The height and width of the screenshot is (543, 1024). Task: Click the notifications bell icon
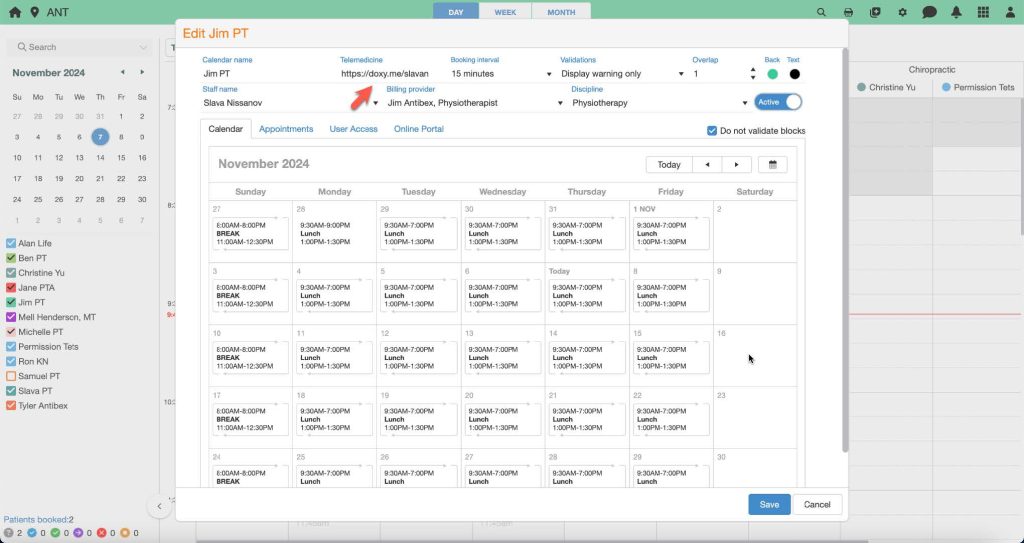(x=956, y=12)
